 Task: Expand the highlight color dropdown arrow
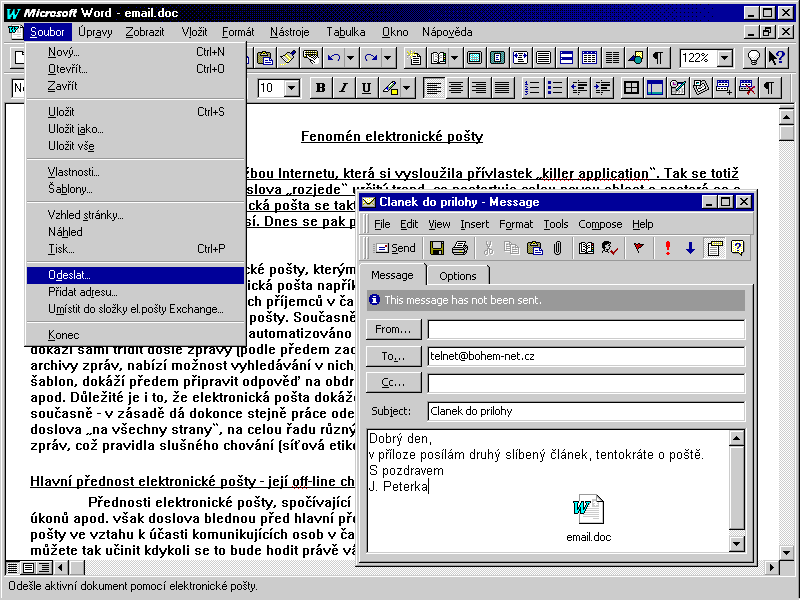coord(406,88)
